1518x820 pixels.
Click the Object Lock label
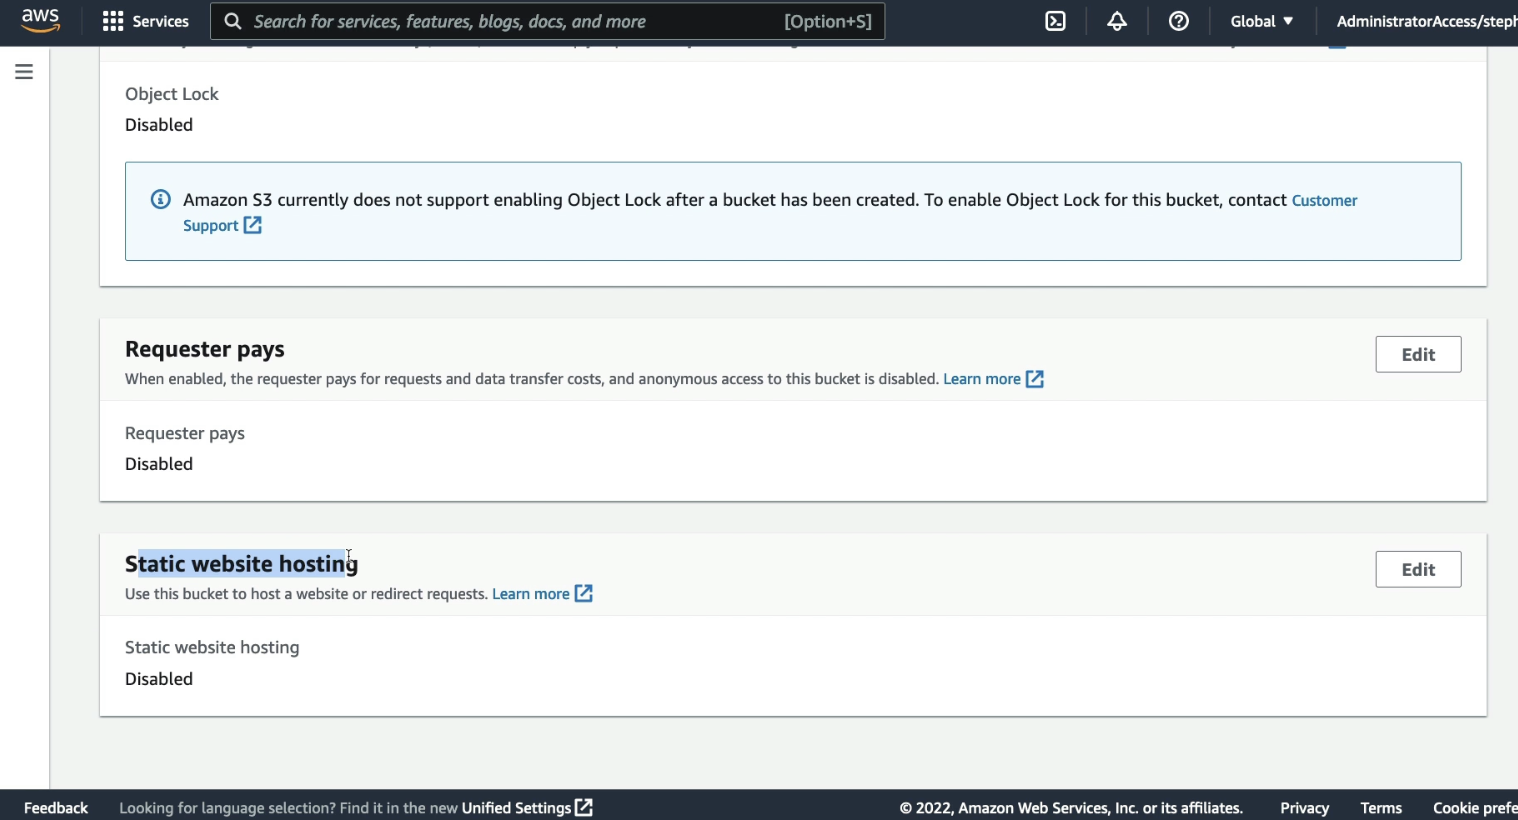(171, 94)
